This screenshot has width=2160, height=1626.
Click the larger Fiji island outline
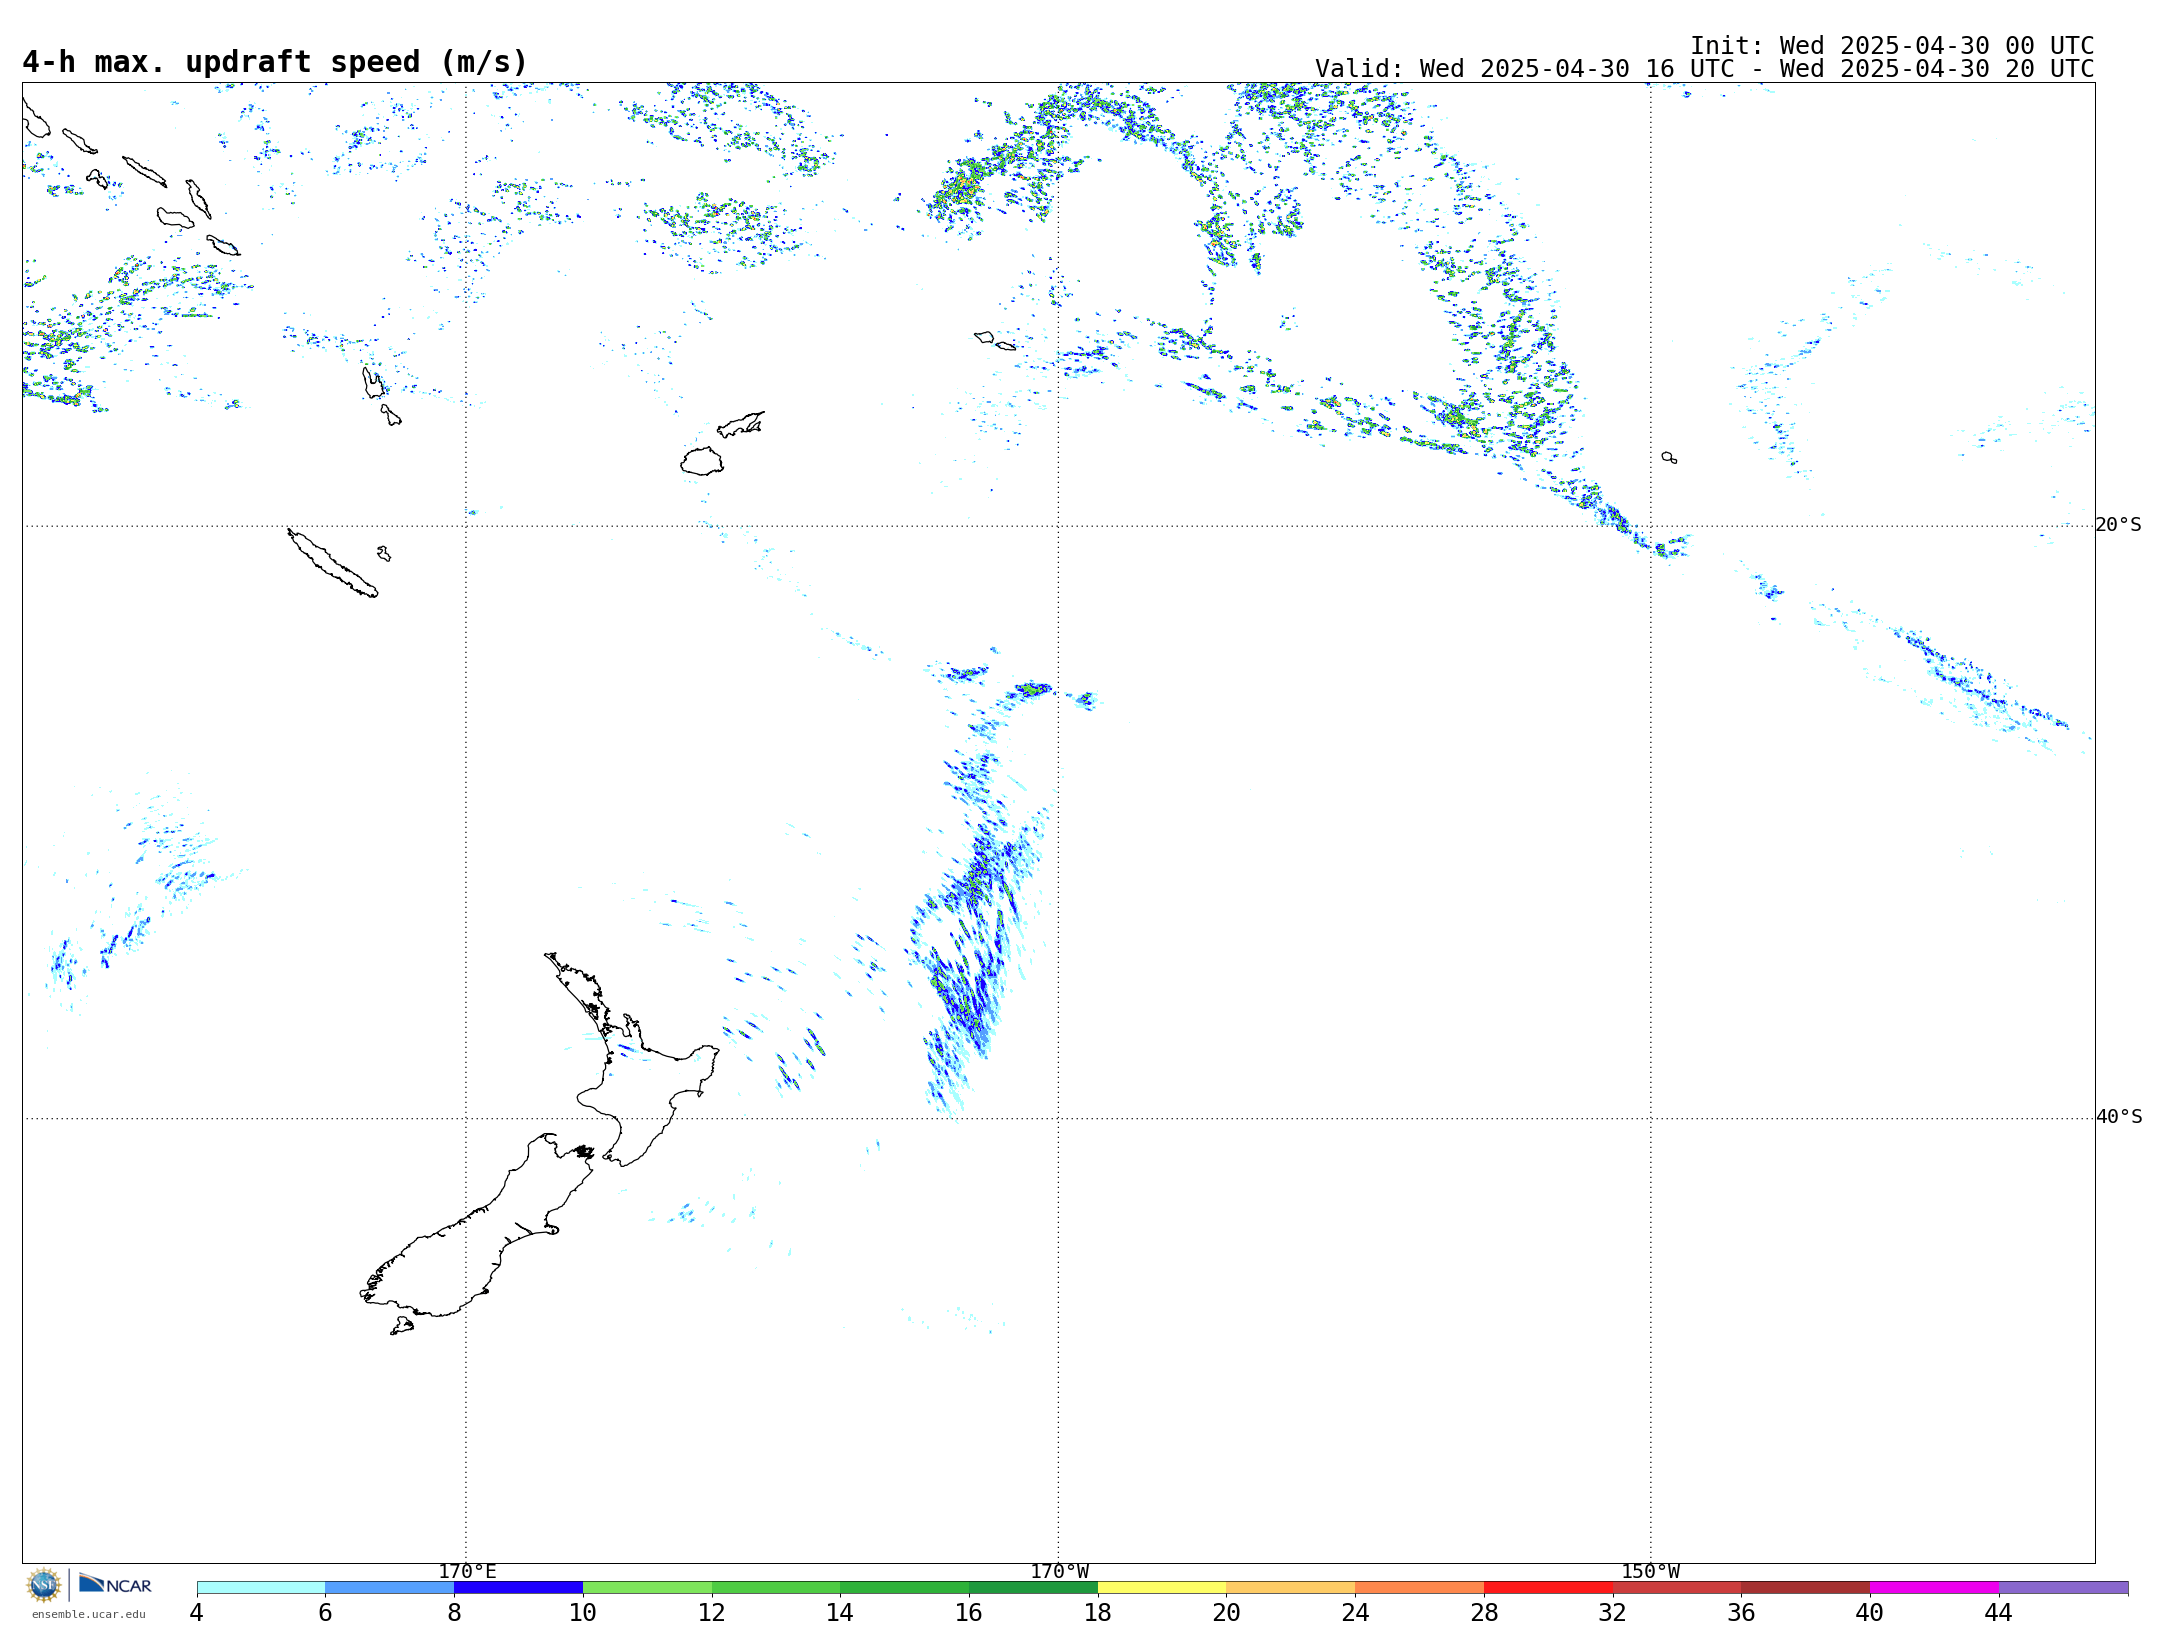coord(702,461)
